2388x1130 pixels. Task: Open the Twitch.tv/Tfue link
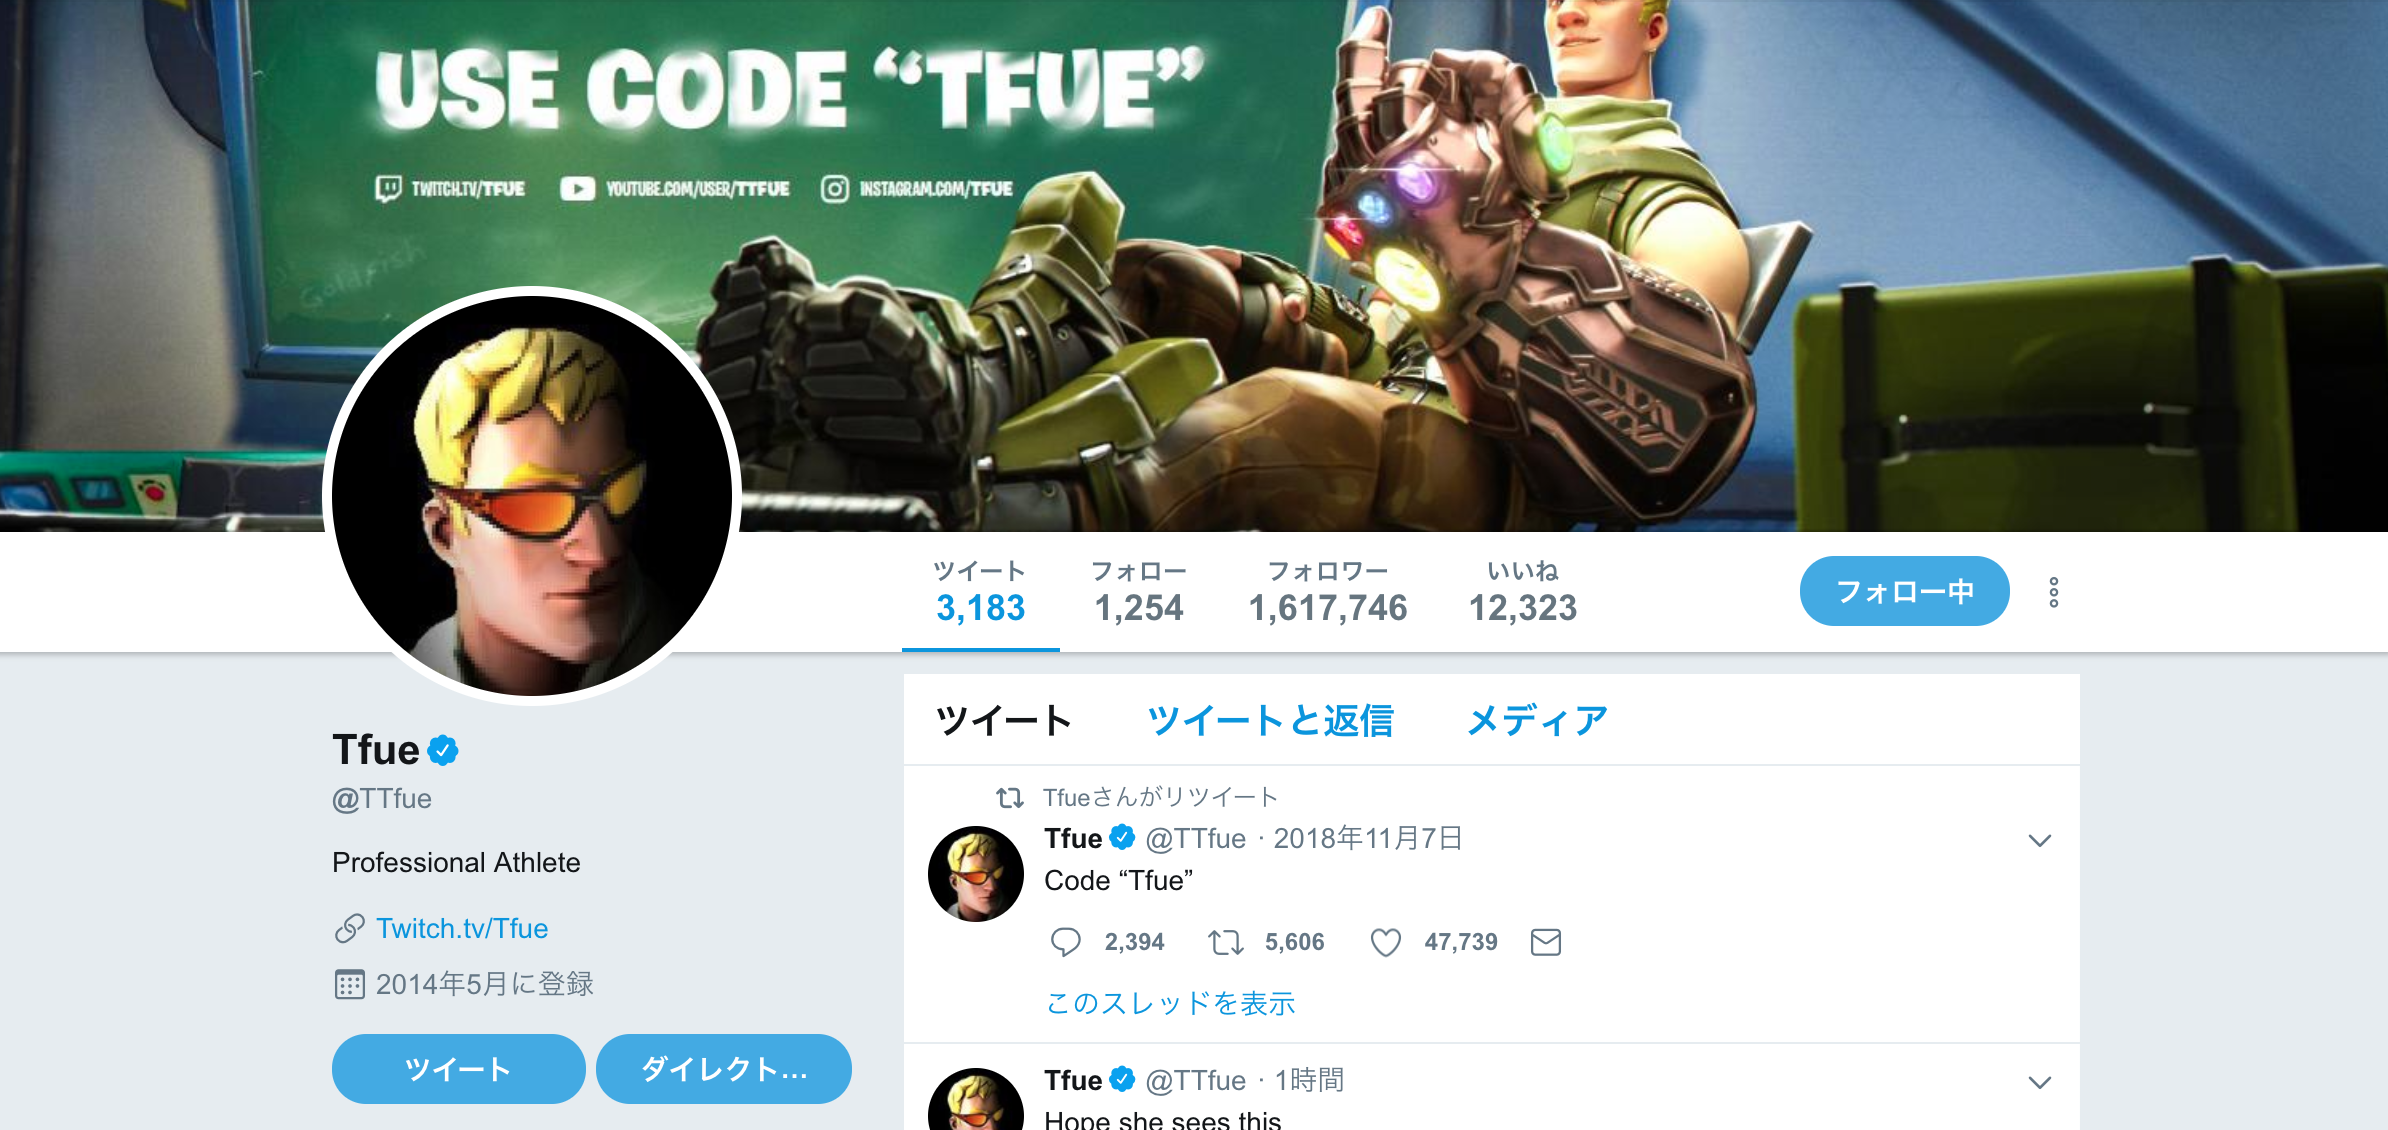coord(462,929)
